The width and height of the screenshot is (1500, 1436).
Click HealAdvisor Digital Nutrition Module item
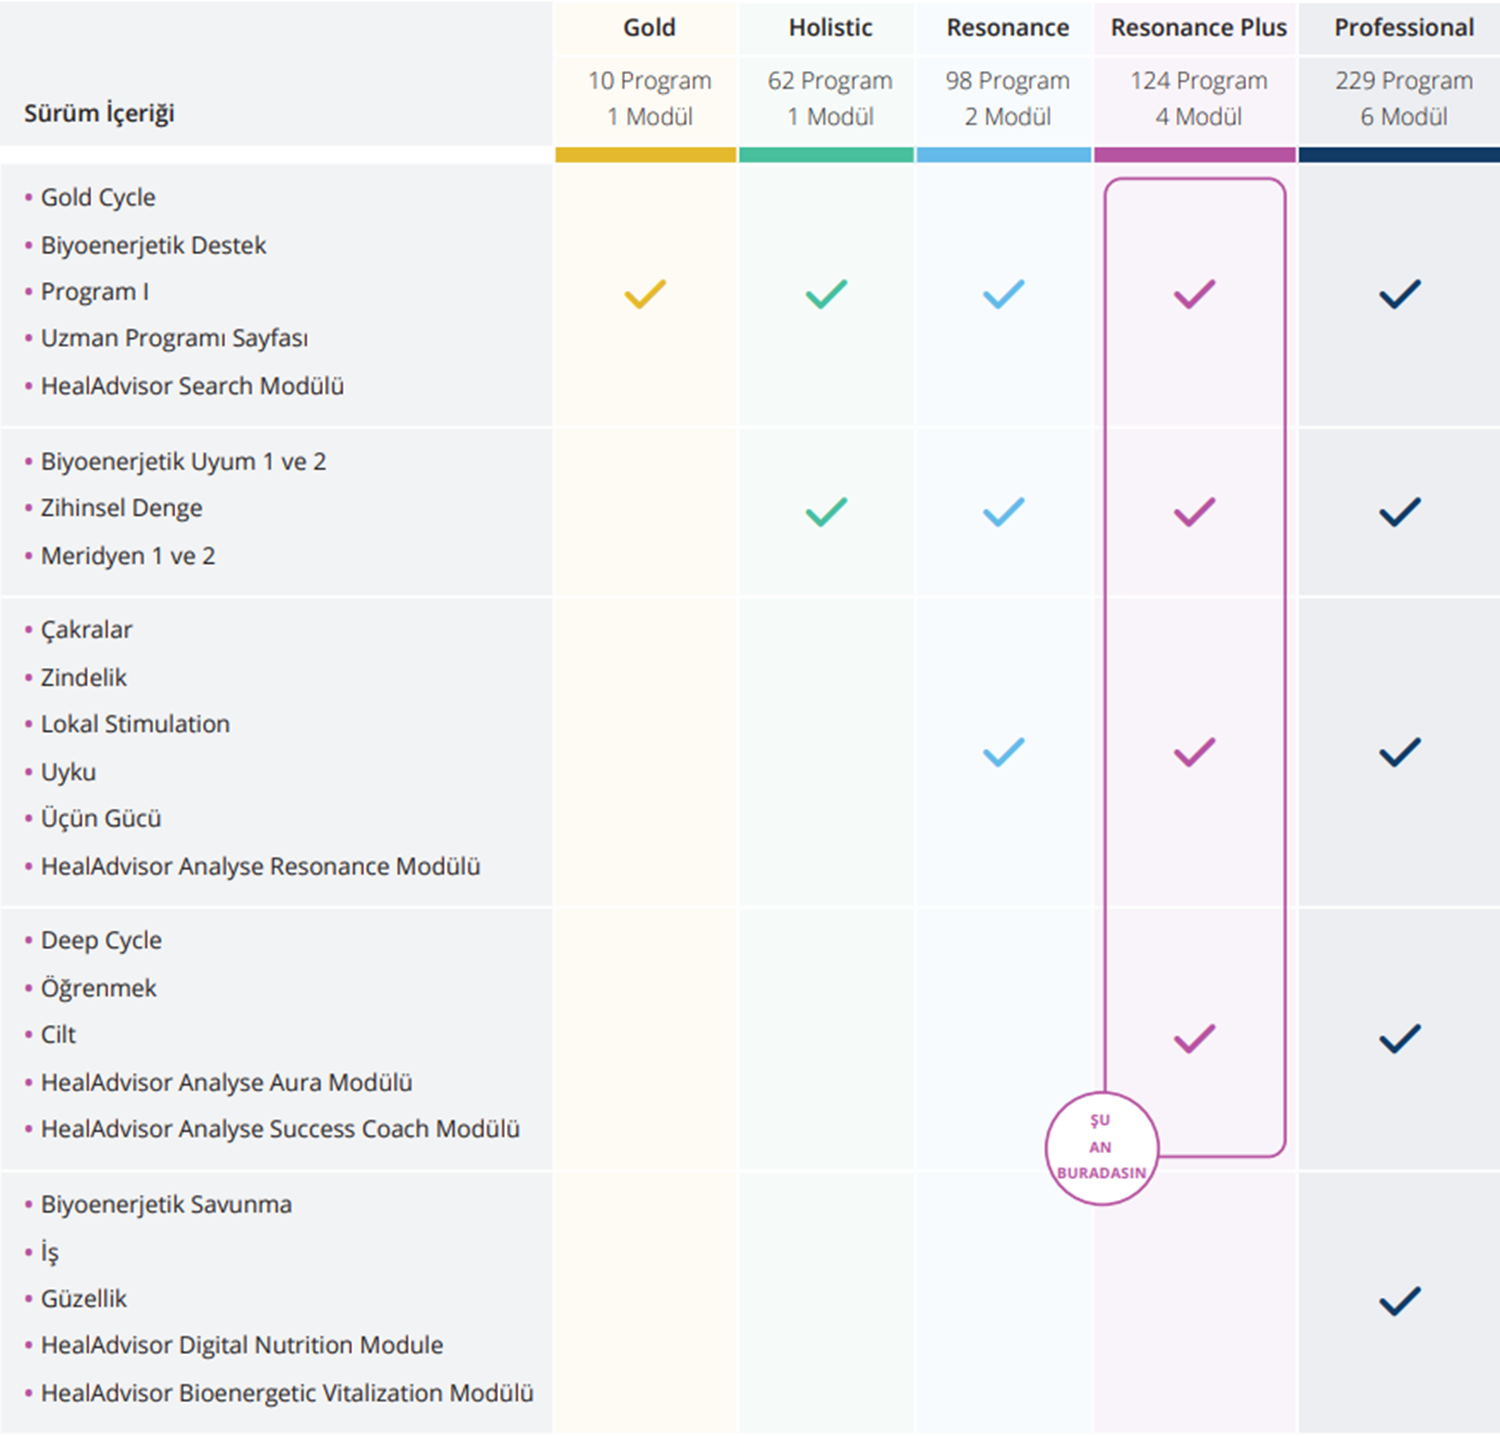tap(241, 1345)
